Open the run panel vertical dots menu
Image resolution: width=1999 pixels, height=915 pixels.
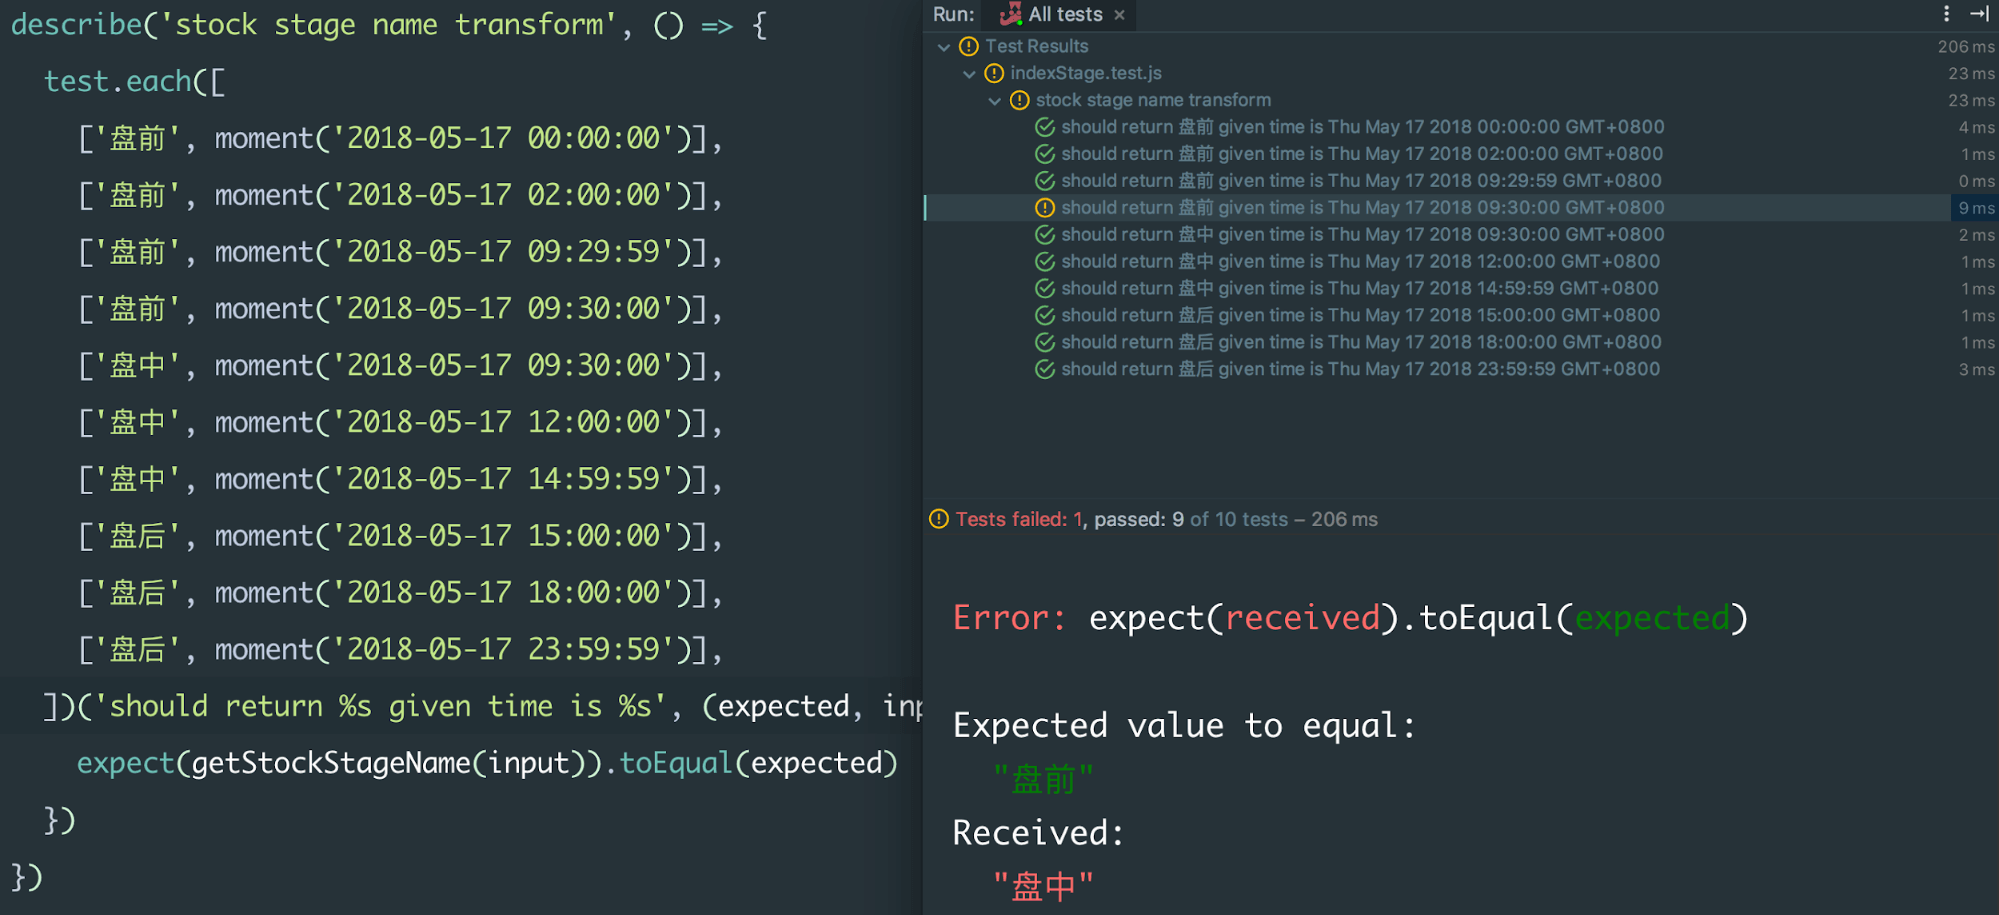click(1946, 14)
